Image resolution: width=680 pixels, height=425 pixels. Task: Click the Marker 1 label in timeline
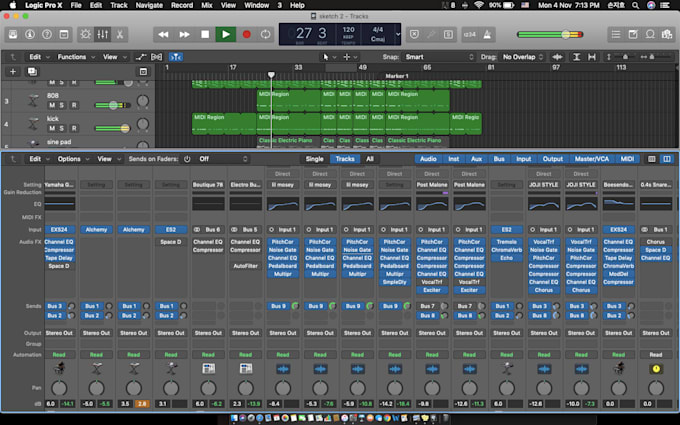pyautogui.click(x=397, y=76)
